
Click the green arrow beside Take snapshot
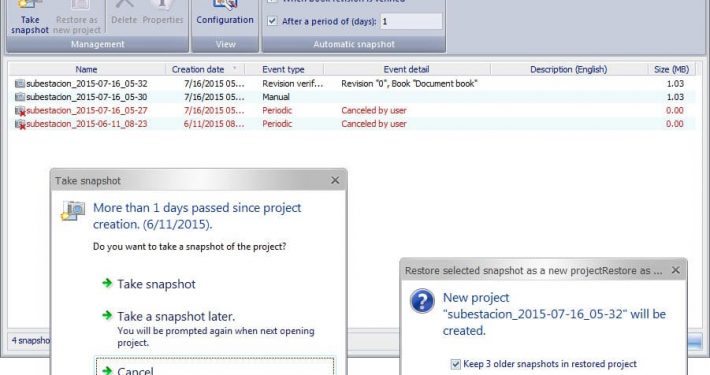pyautogui.click(x=107, y=283)
